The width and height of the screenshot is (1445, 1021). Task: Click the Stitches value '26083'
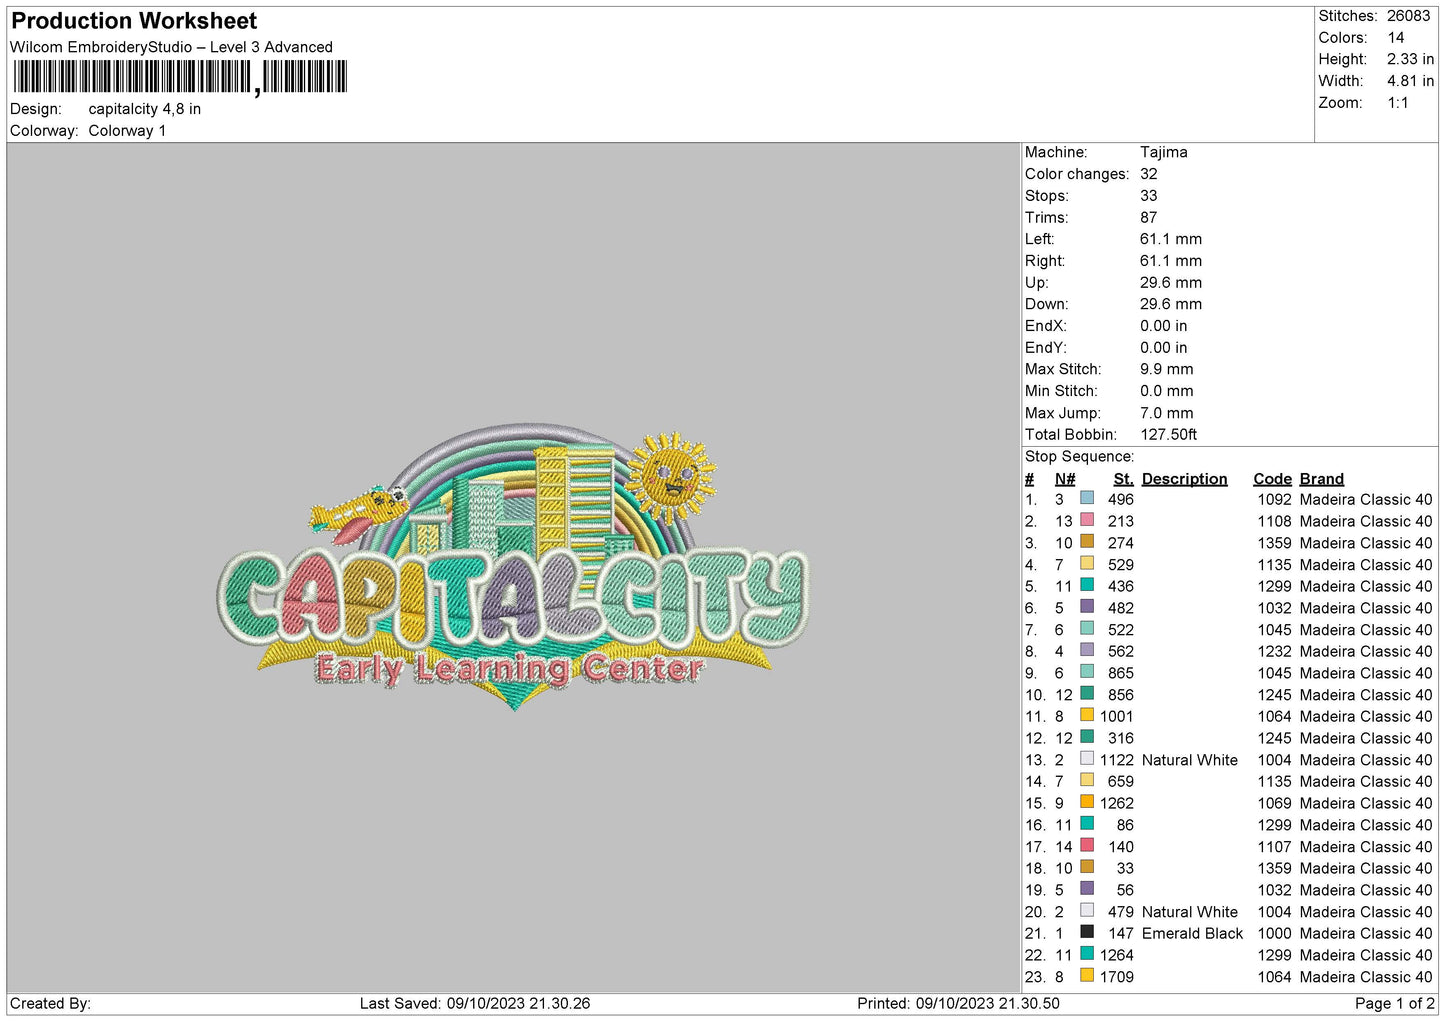1408,16
